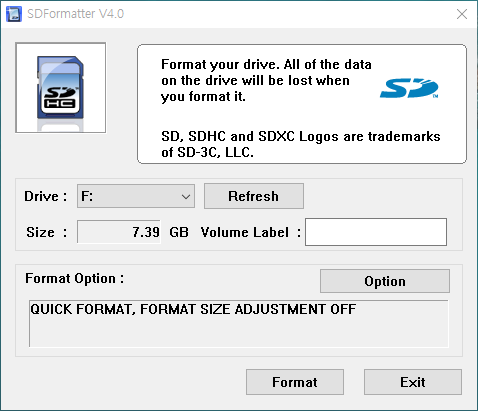Click the Size field showing 7.39

[x=119, y=232]
